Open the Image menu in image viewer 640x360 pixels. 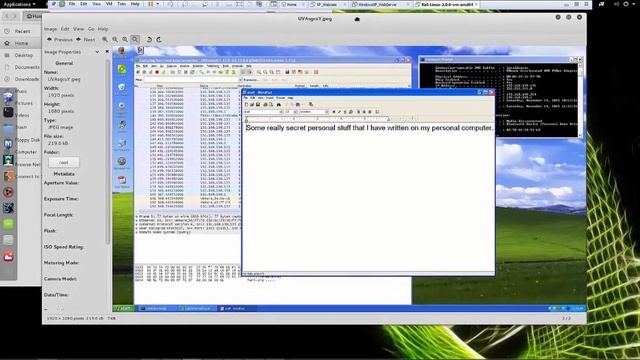50,29
